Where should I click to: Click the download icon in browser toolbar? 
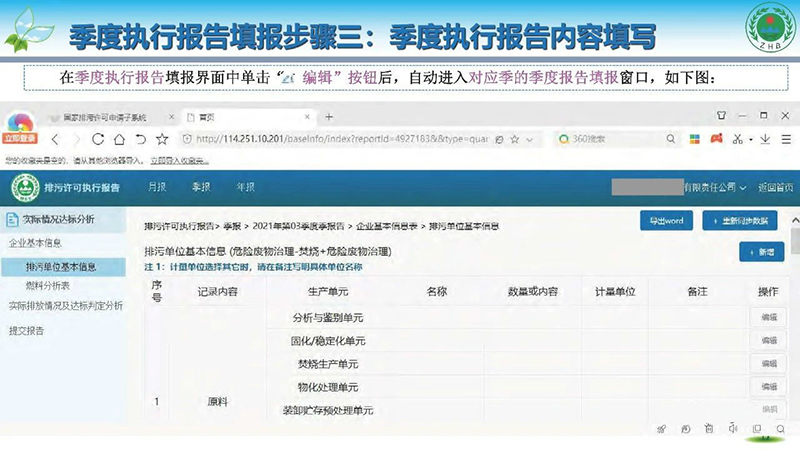[764, 138]
